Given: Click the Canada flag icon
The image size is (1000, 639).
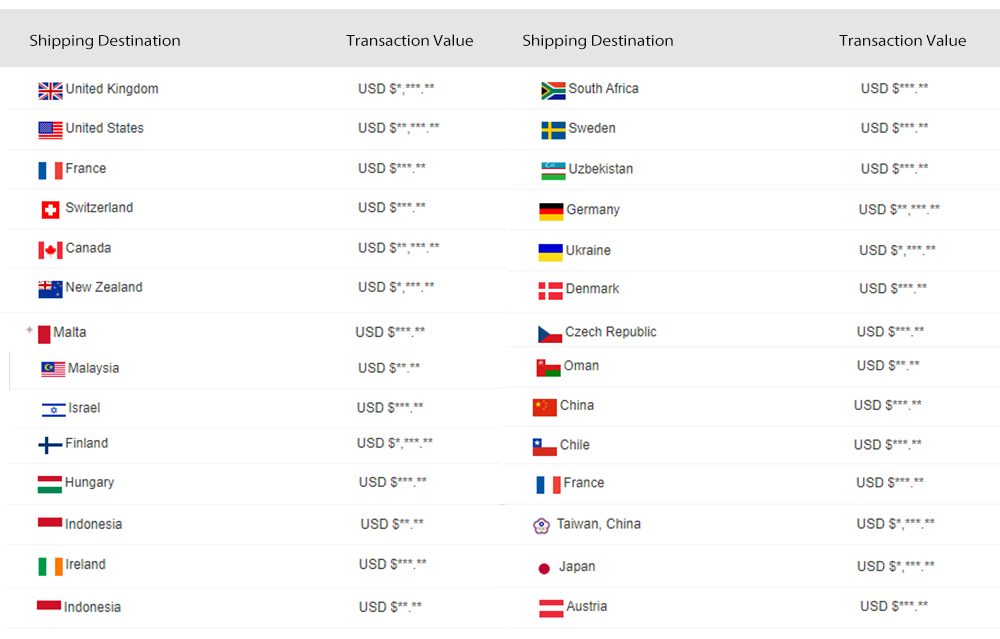Looking at the screenshot, I should point(50,250).
